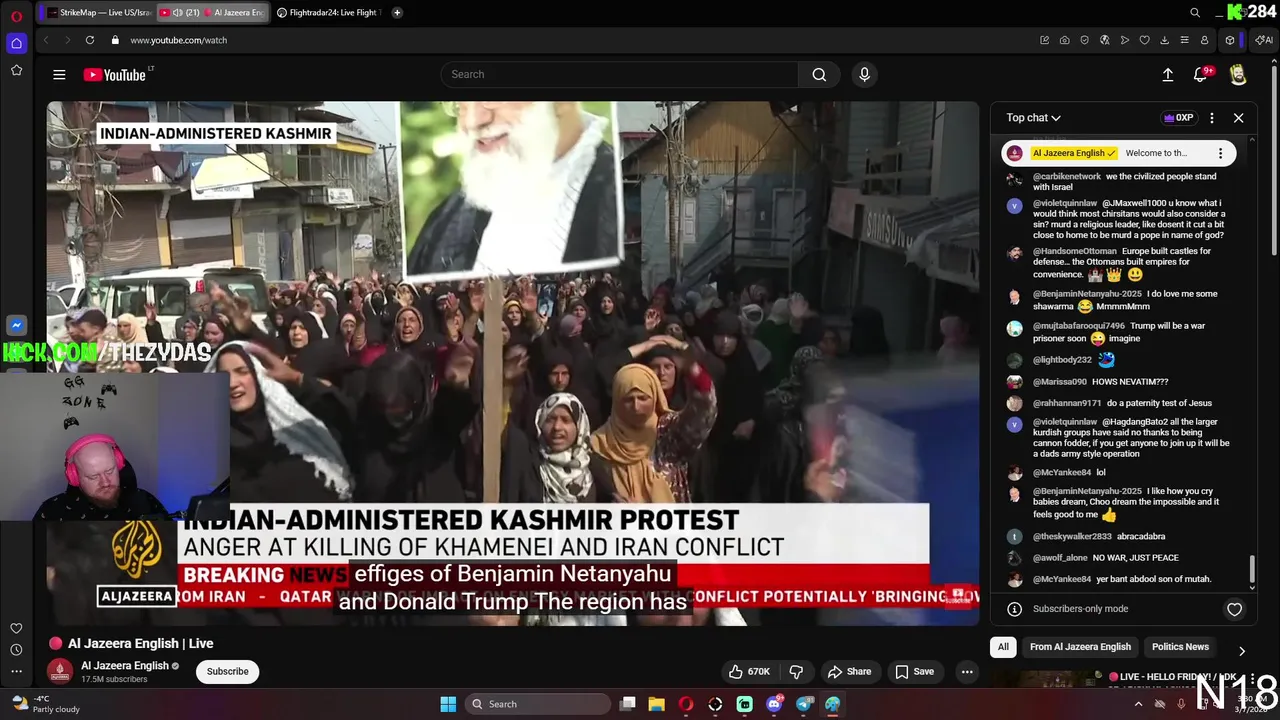Viewport: 1280px width, 720px height.
Task: Start voice search with the microphone
Action: (x=865, y=74)
